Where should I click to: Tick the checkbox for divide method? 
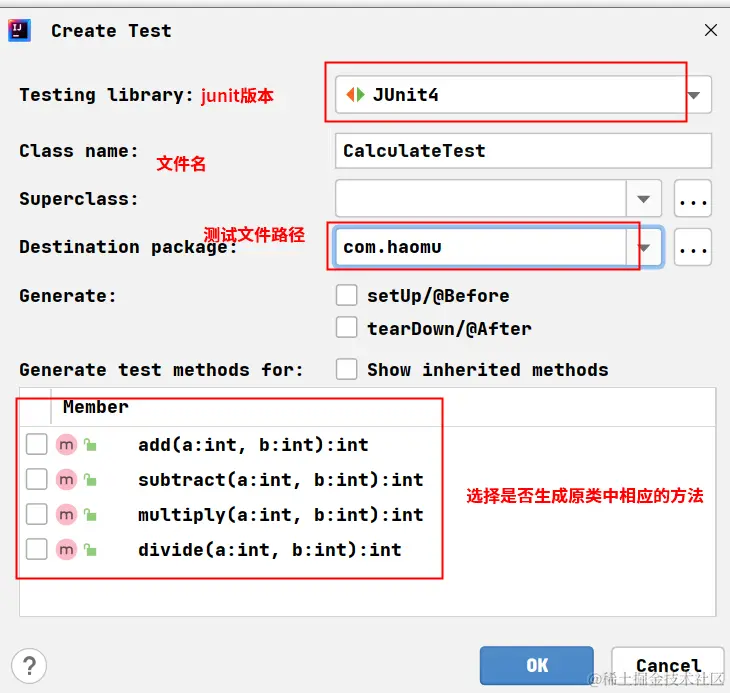pos(36,549)
